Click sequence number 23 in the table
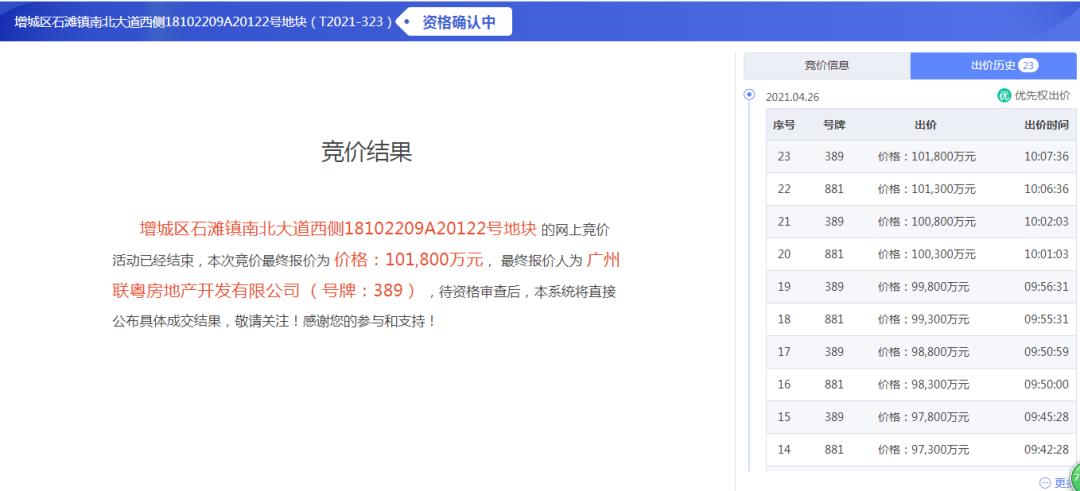The width and height of the screenshot is (1080, 491). (784, 156)
